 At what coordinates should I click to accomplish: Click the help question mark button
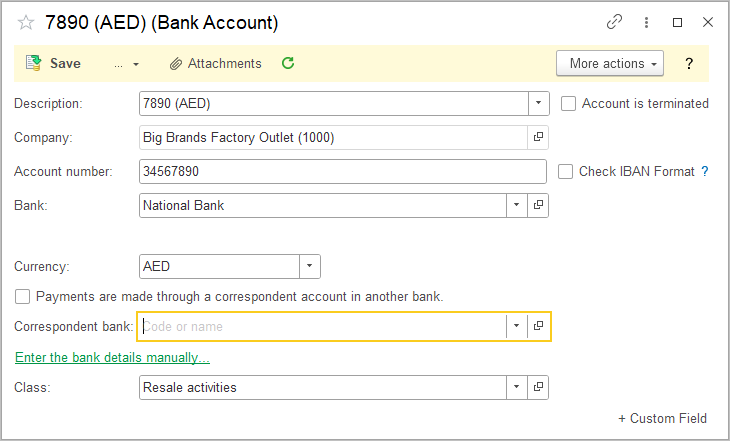[x=689, y=63]
